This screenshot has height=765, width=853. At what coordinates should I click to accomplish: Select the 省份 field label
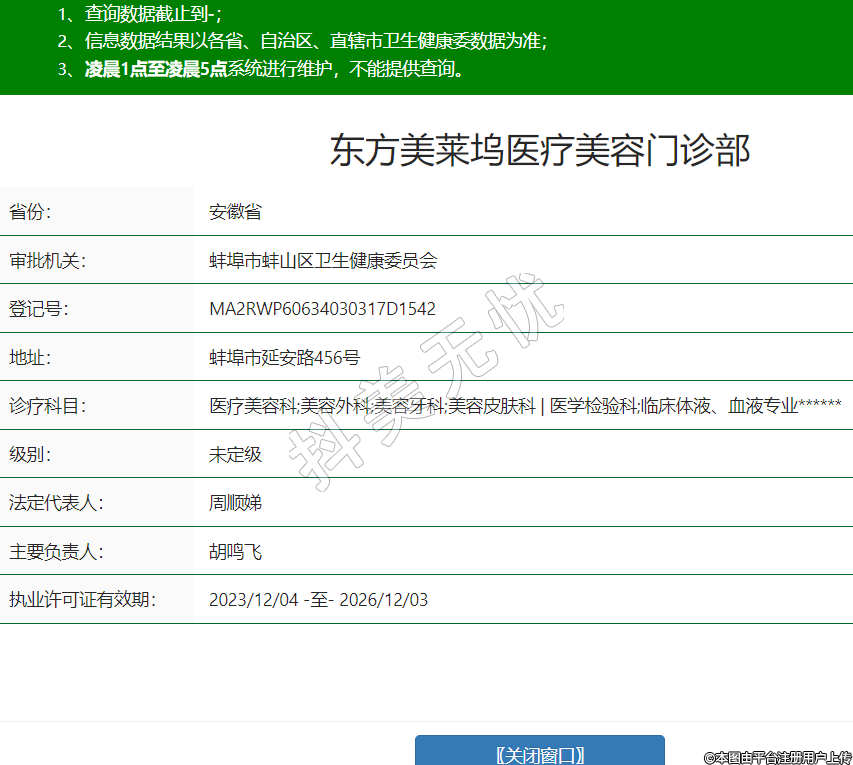30,212
